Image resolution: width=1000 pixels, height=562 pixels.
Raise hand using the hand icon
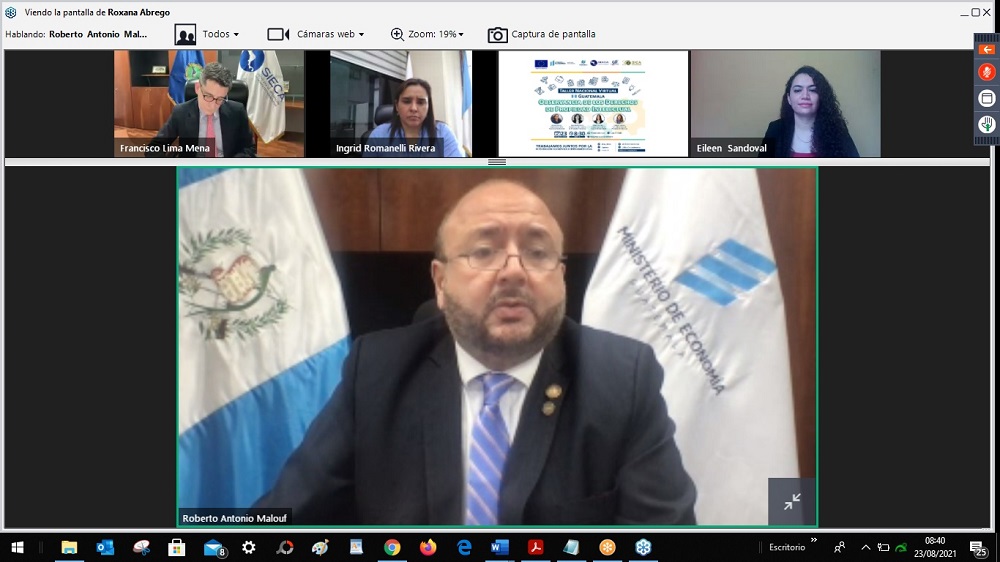(x=986, y=124)
